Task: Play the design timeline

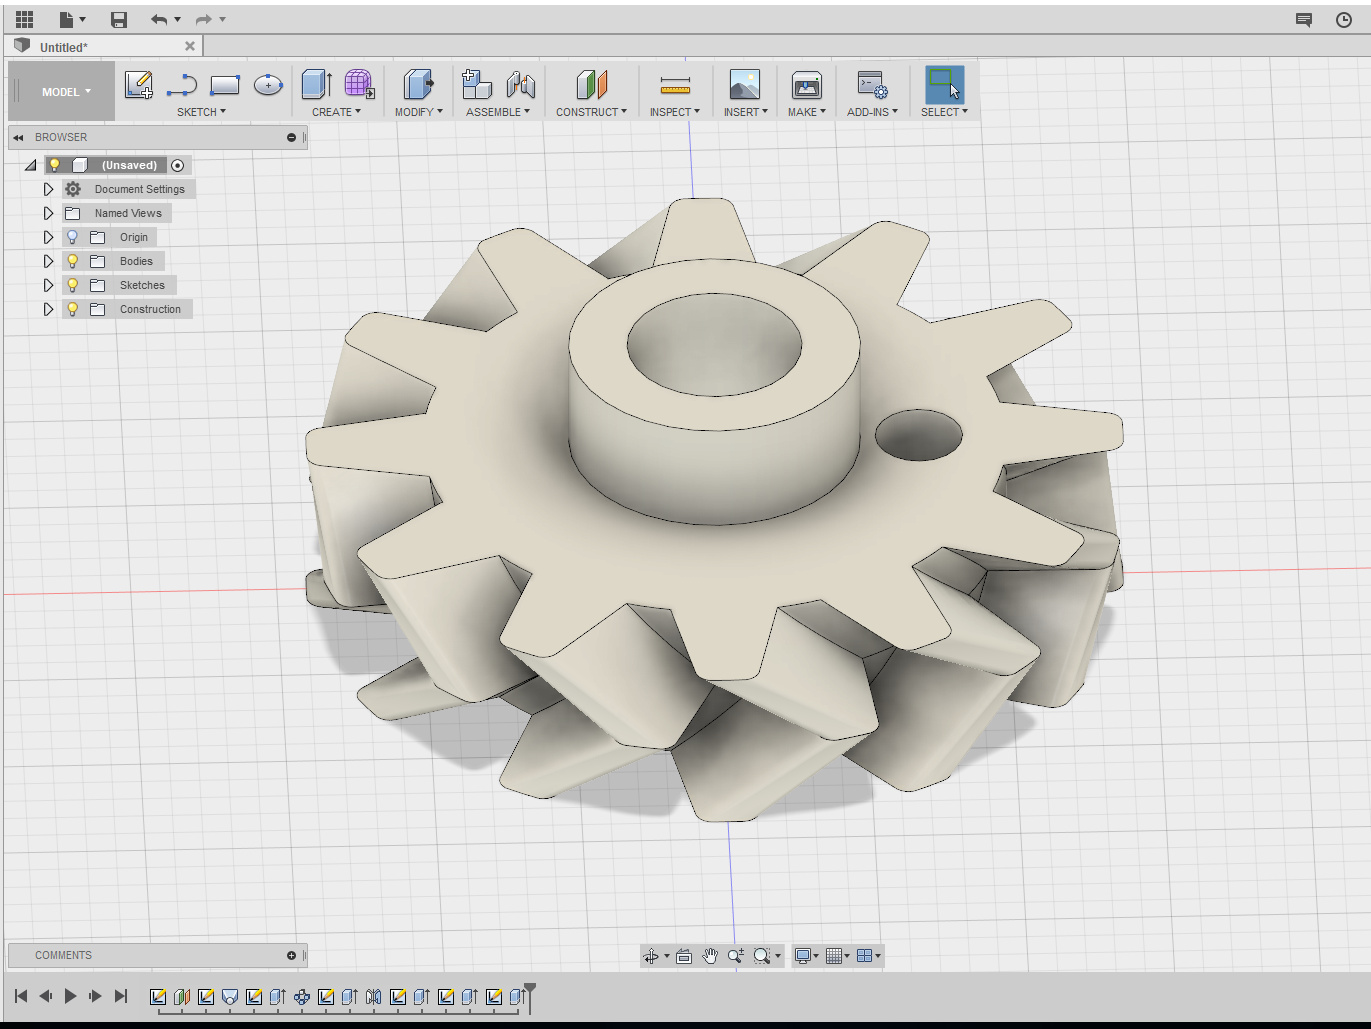Action: 70,996
